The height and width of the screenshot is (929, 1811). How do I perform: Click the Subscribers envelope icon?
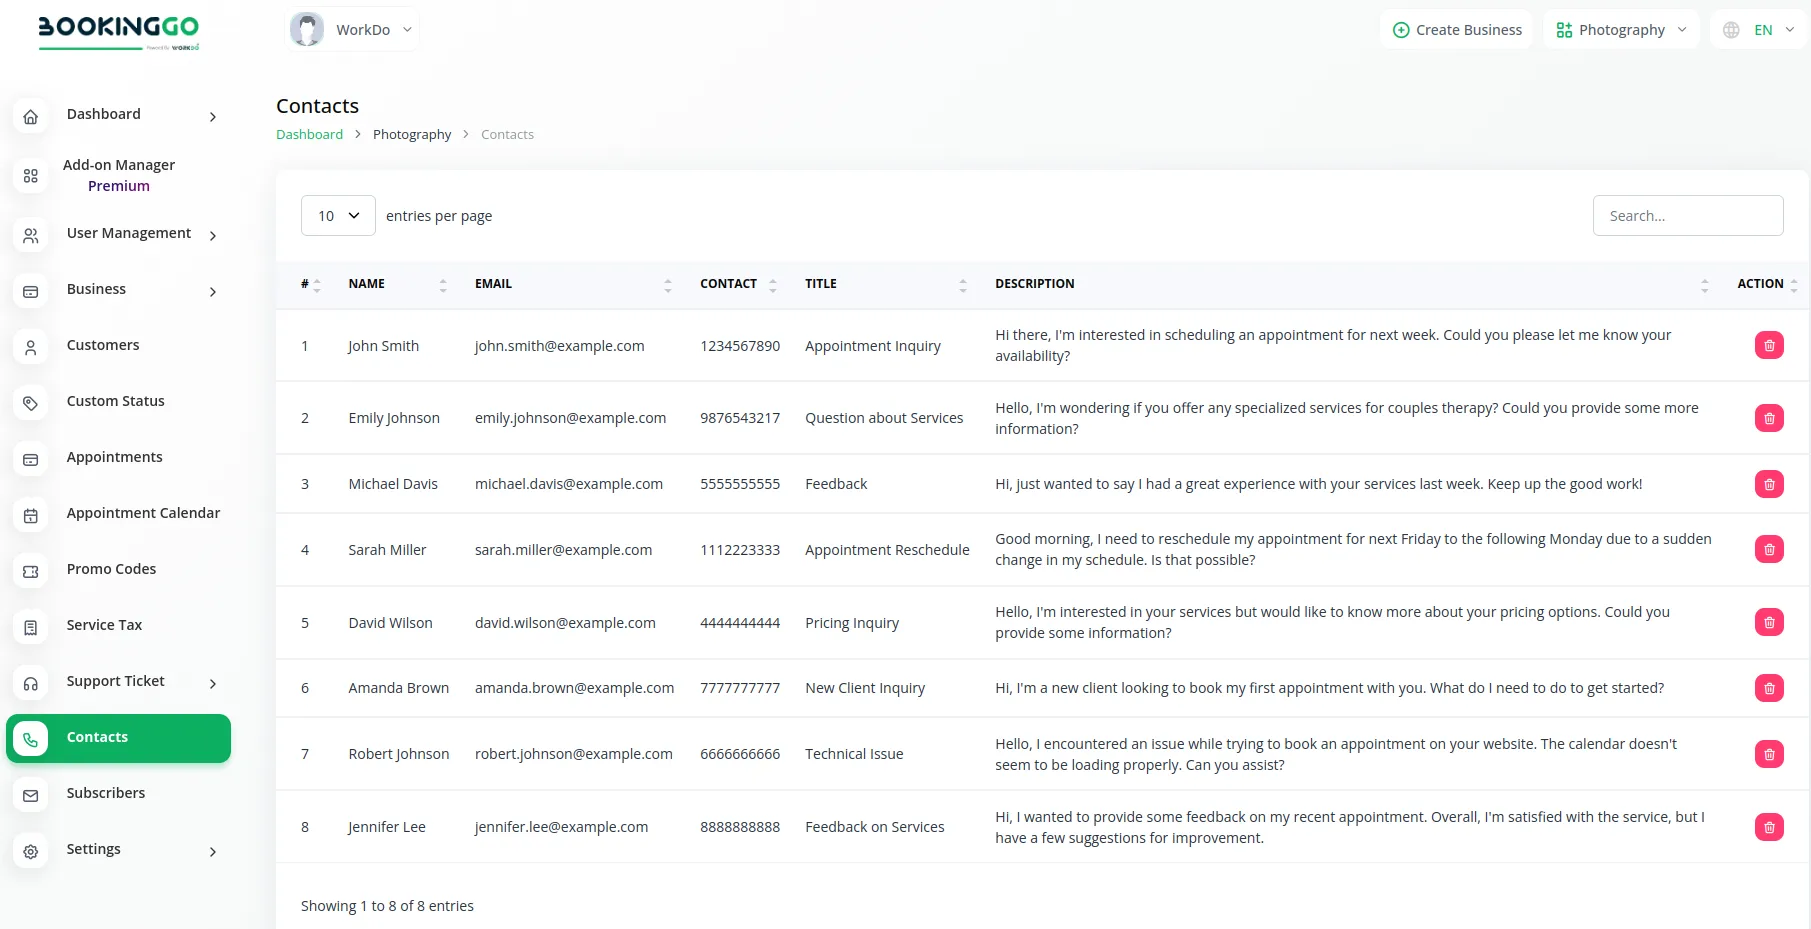[x=31, y=795]
